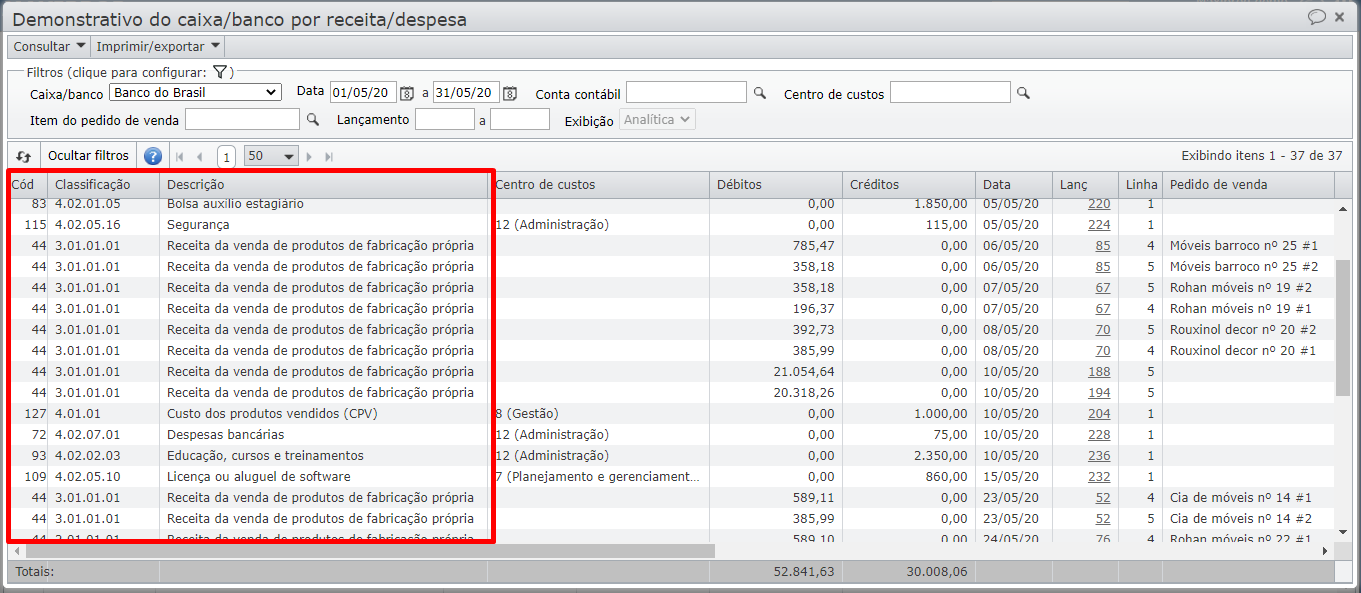Sort by the Cód column header
This screenshot has height=593, width=1361.
tap(26, 185)
